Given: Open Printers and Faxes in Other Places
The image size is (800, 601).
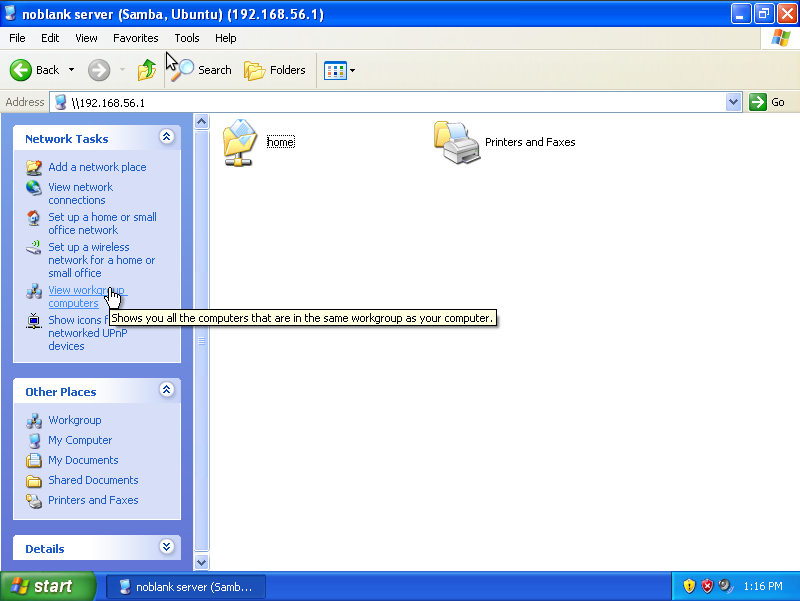Looking at the screenshot, I should click(93, 500).
